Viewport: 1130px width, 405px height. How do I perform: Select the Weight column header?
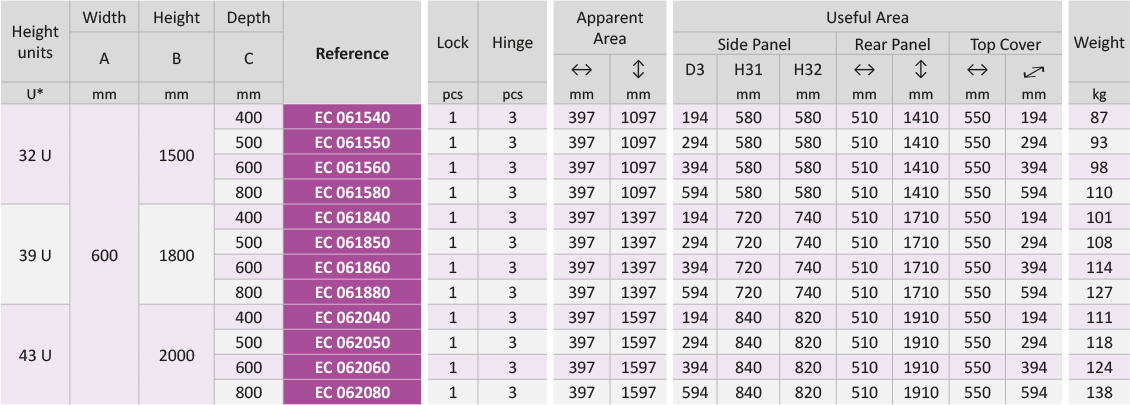click(x=1099, y=43)
